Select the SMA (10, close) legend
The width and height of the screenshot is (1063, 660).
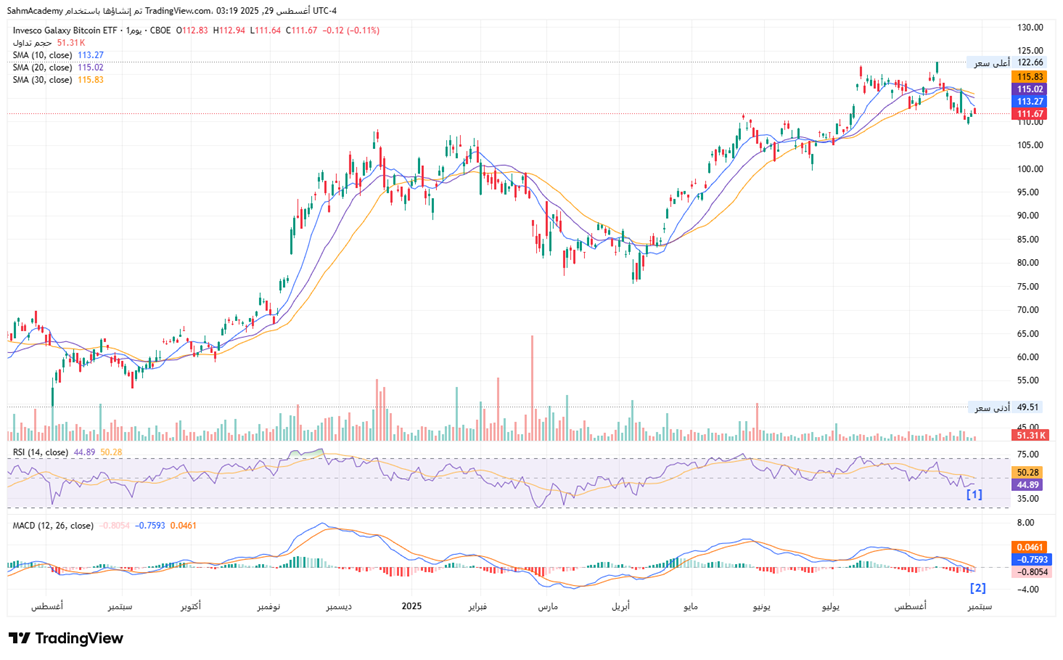(42, 55)
